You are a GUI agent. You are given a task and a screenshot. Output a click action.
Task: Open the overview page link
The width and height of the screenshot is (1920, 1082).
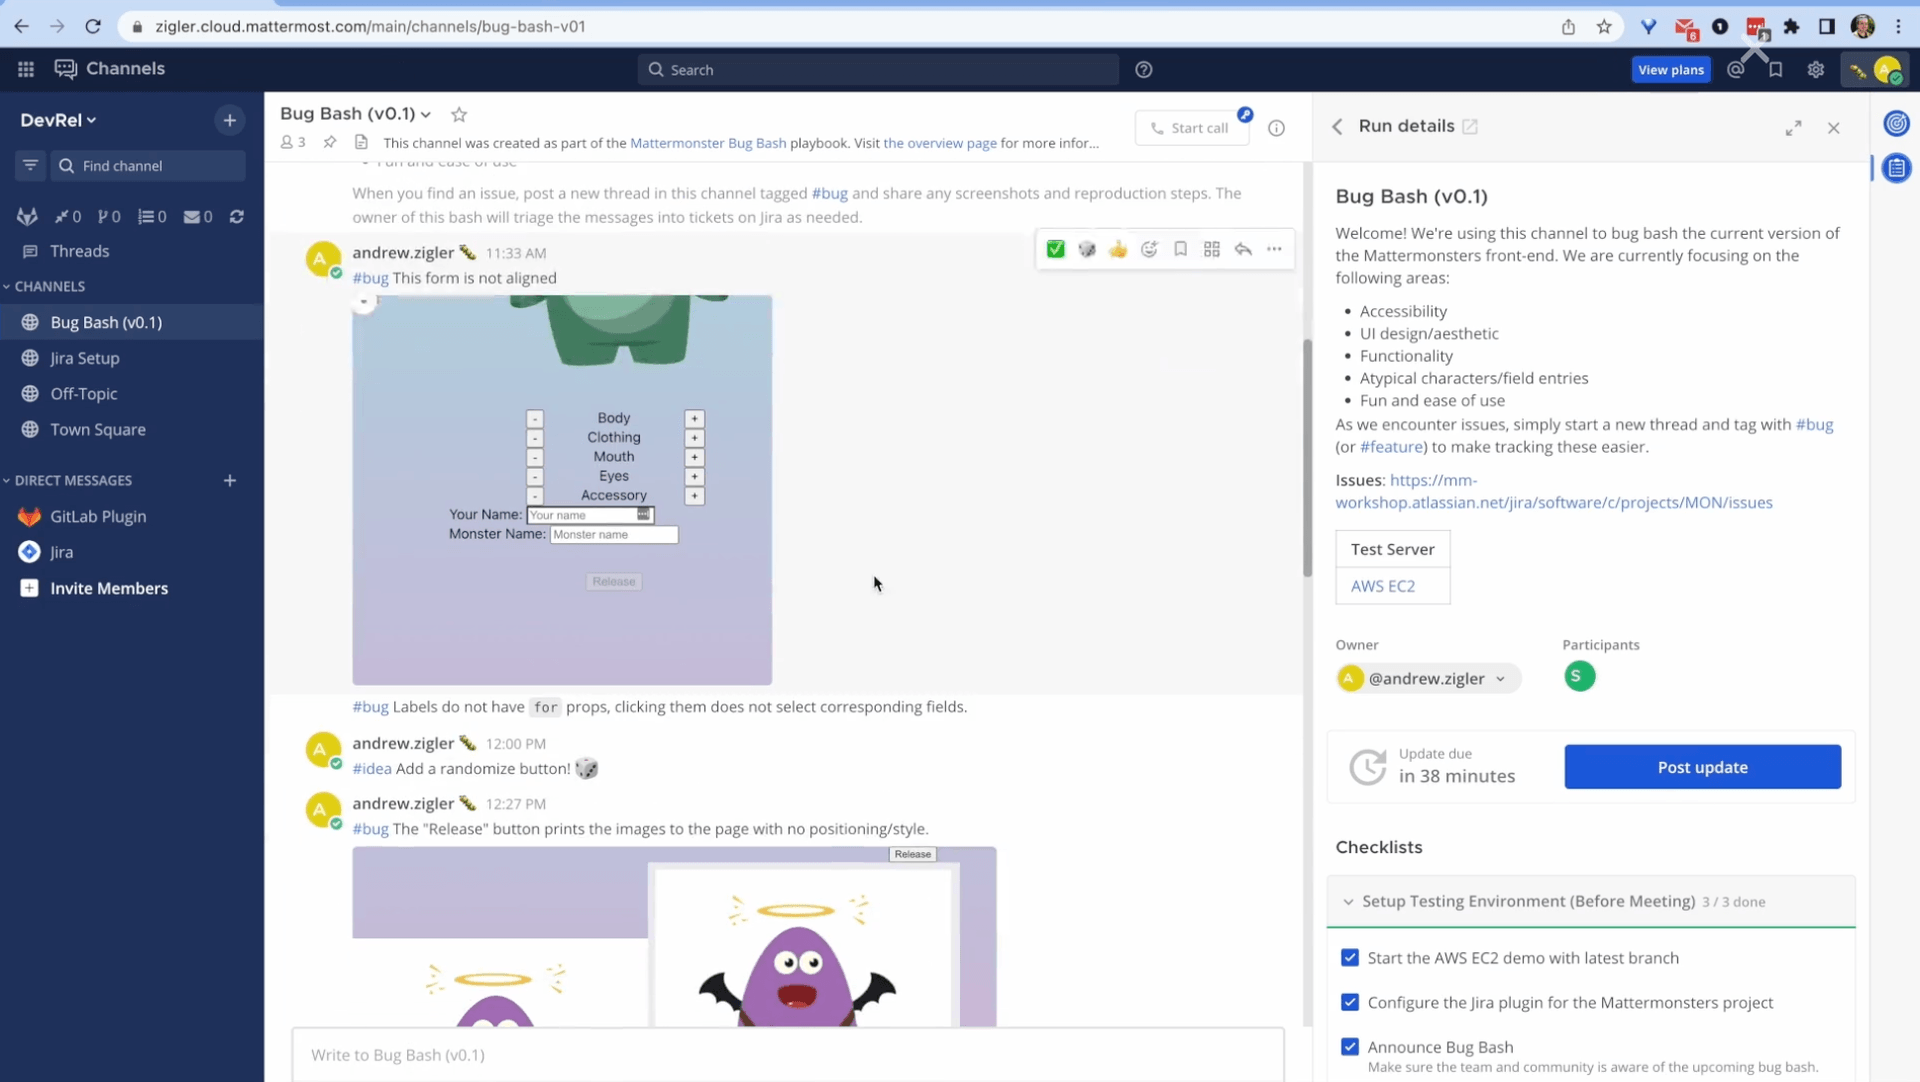(940, 143)
